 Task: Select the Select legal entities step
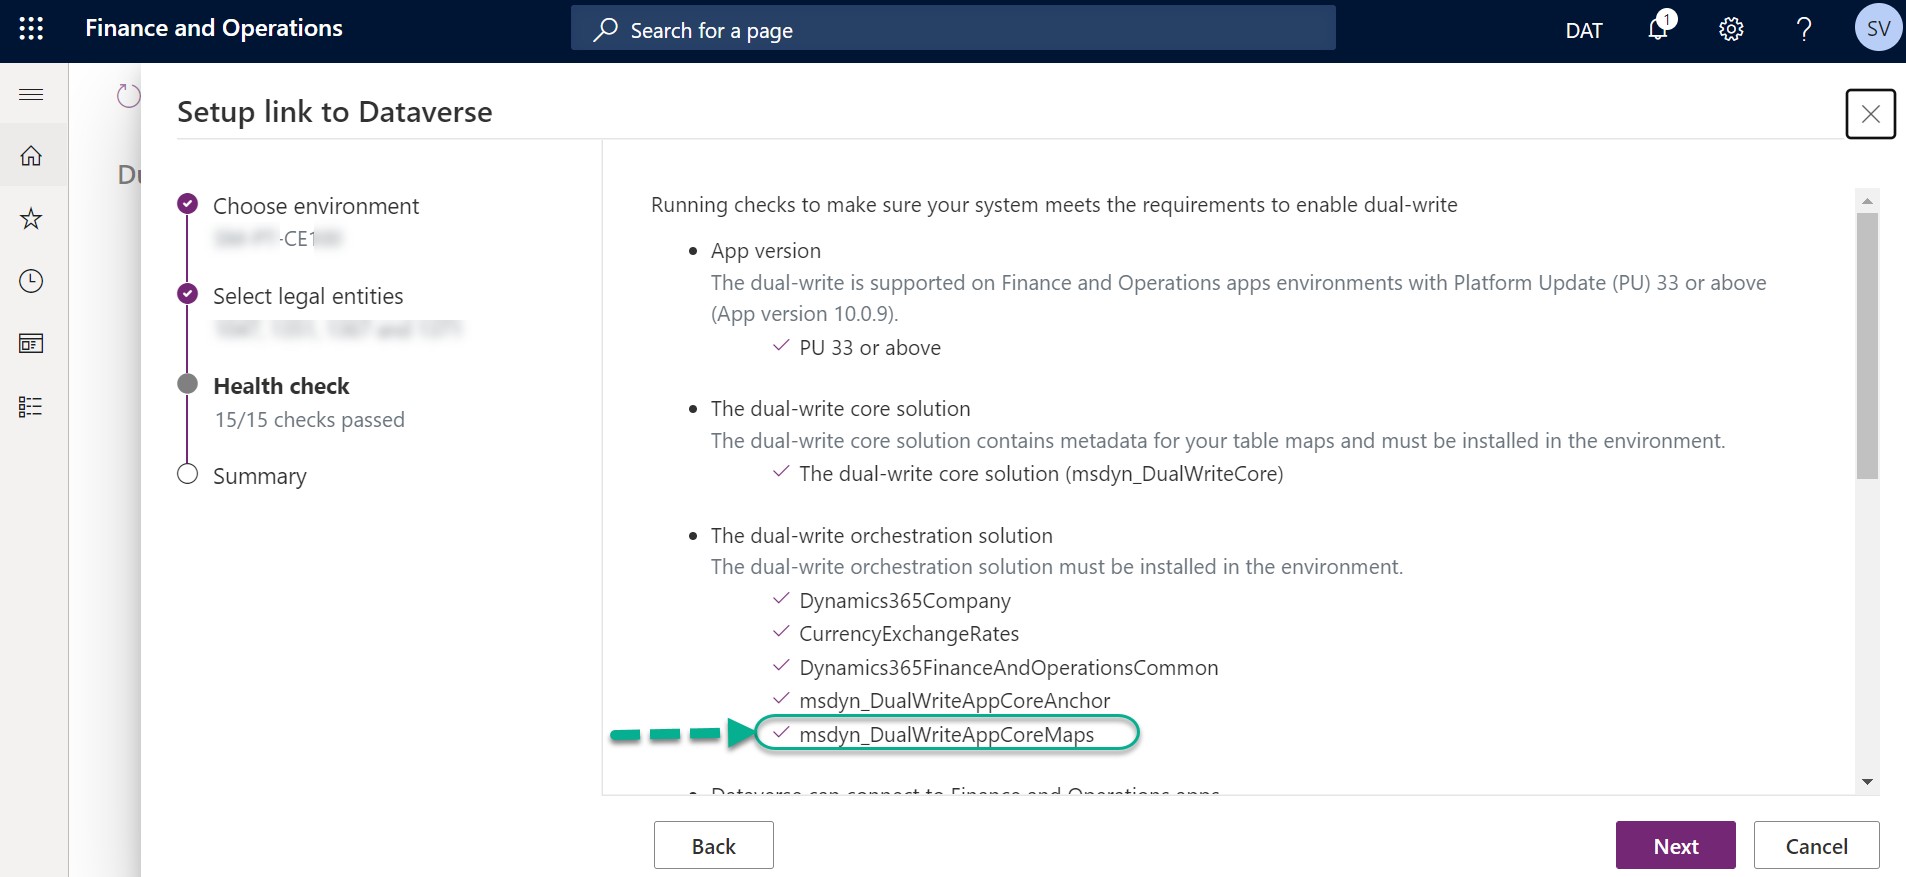308,296
